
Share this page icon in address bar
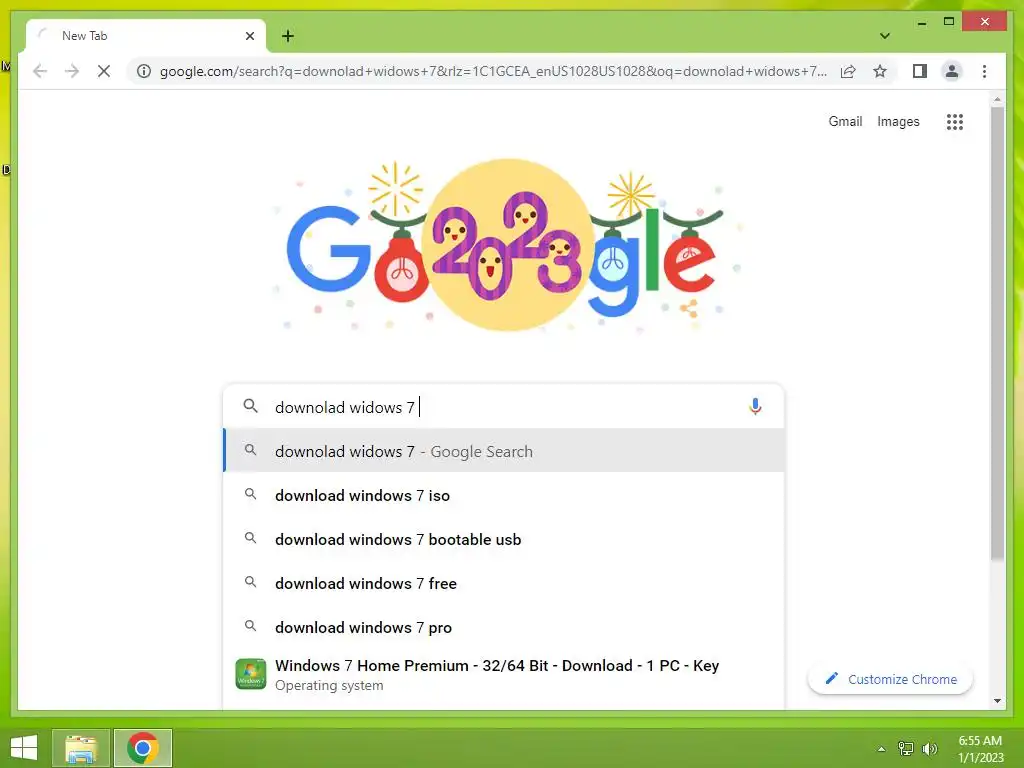pos(848,71)
